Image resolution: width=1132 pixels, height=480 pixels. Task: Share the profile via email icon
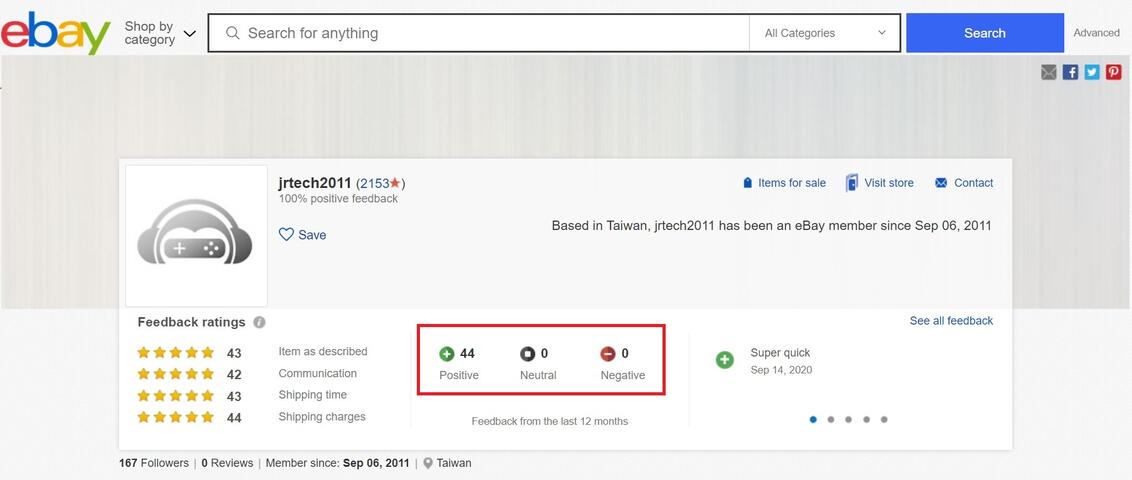[x=1049, y=72]
